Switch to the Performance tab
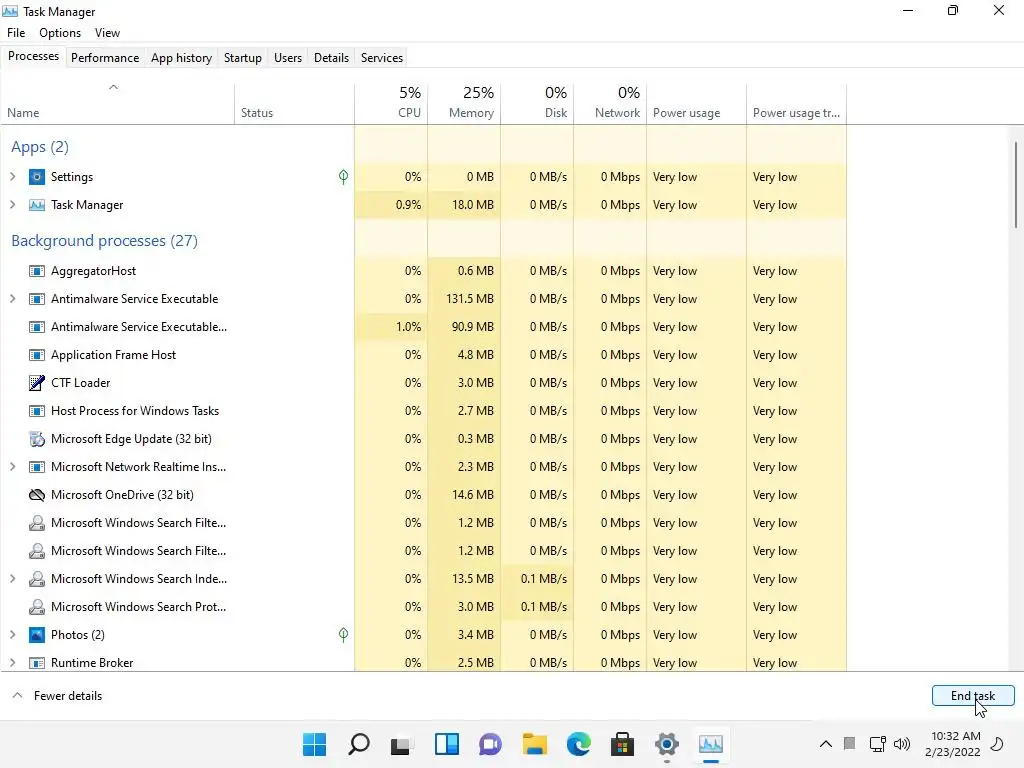1024x768 pixels. (x=105, y=57)
